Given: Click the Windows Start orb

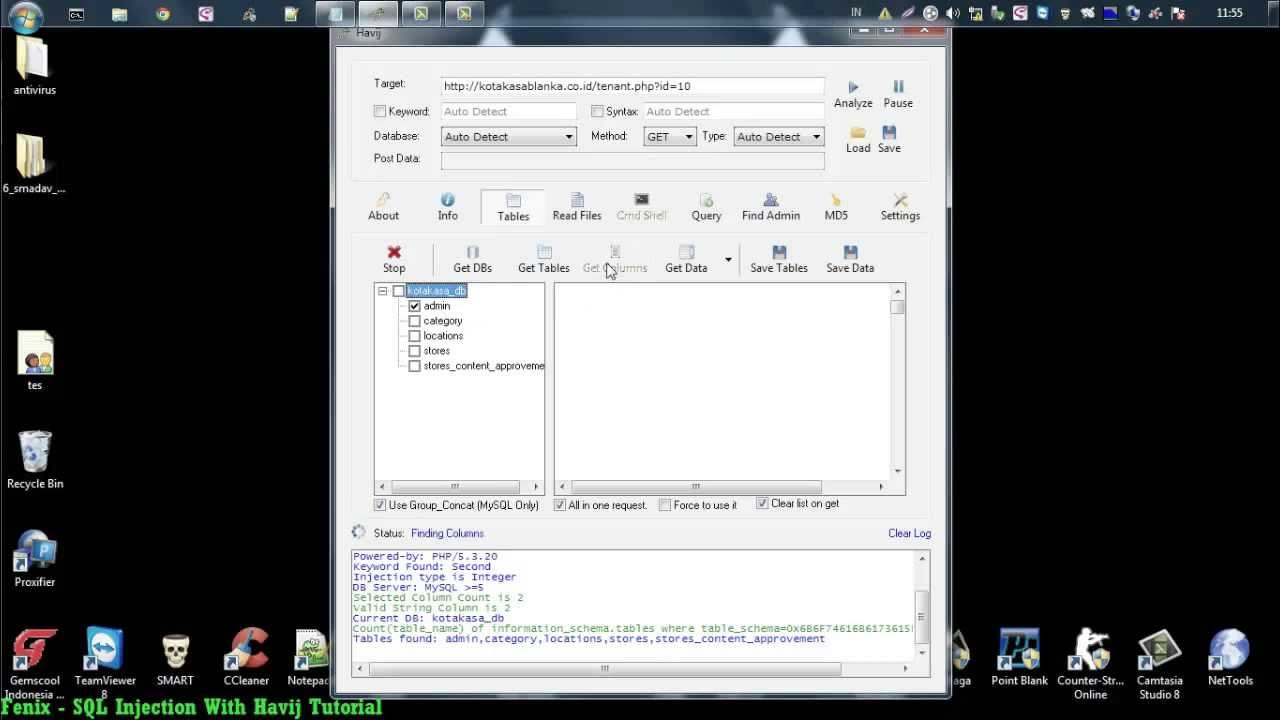Looking at the screenshot, I should pos(25,14).
